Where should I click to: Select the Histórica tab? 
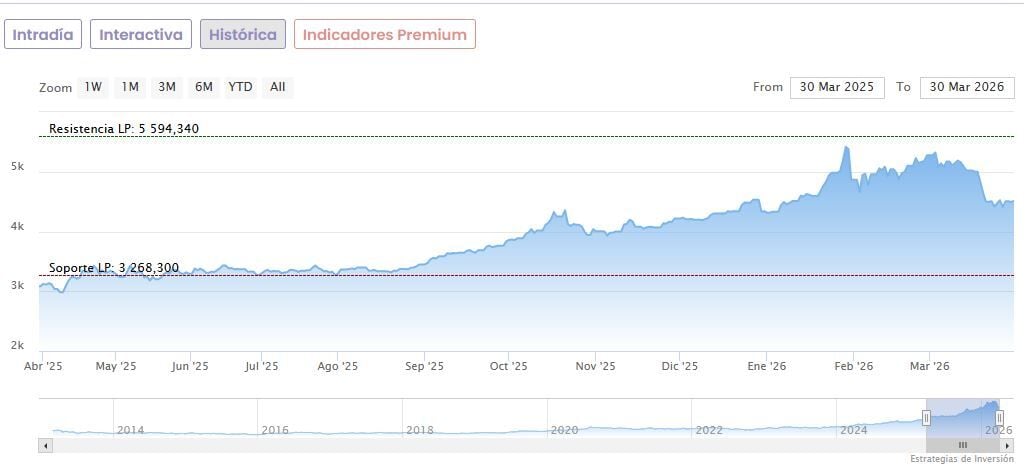click(x=243, y=34)
